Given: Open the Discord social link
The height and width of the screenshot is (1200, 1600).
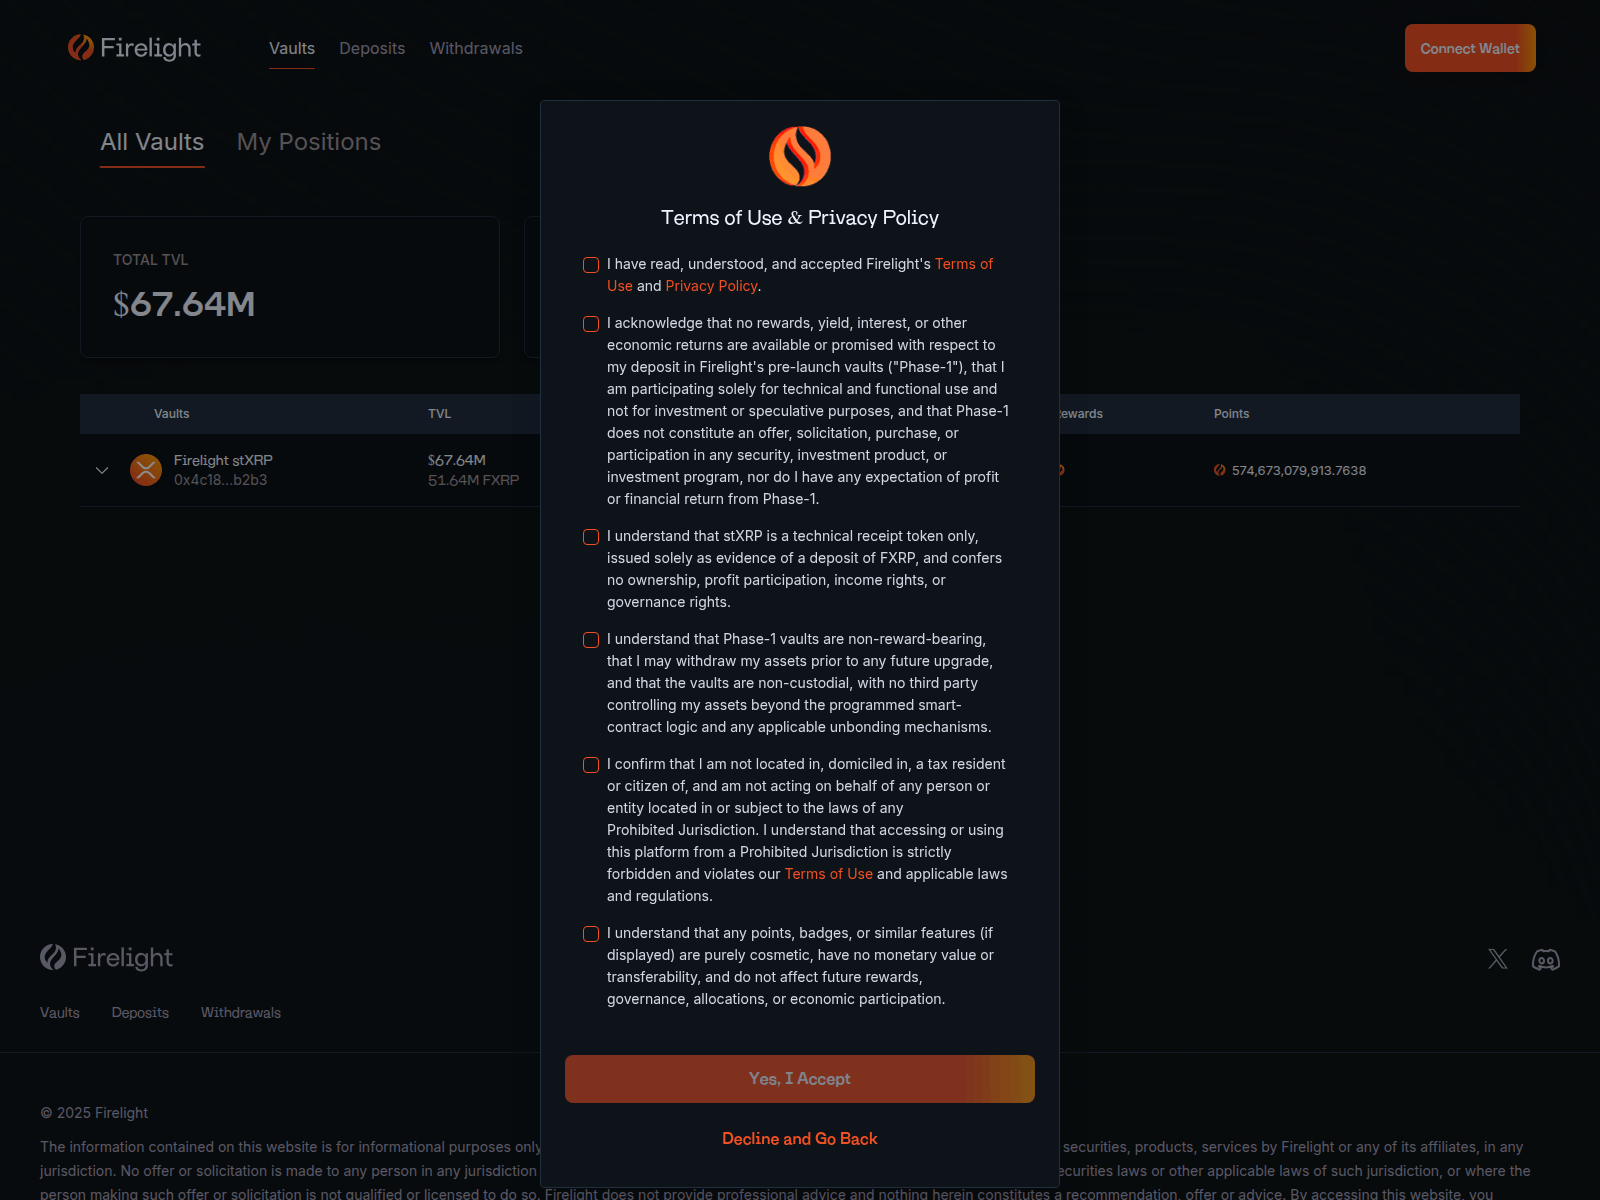Looking at the screenshot, I should 1546,959.
